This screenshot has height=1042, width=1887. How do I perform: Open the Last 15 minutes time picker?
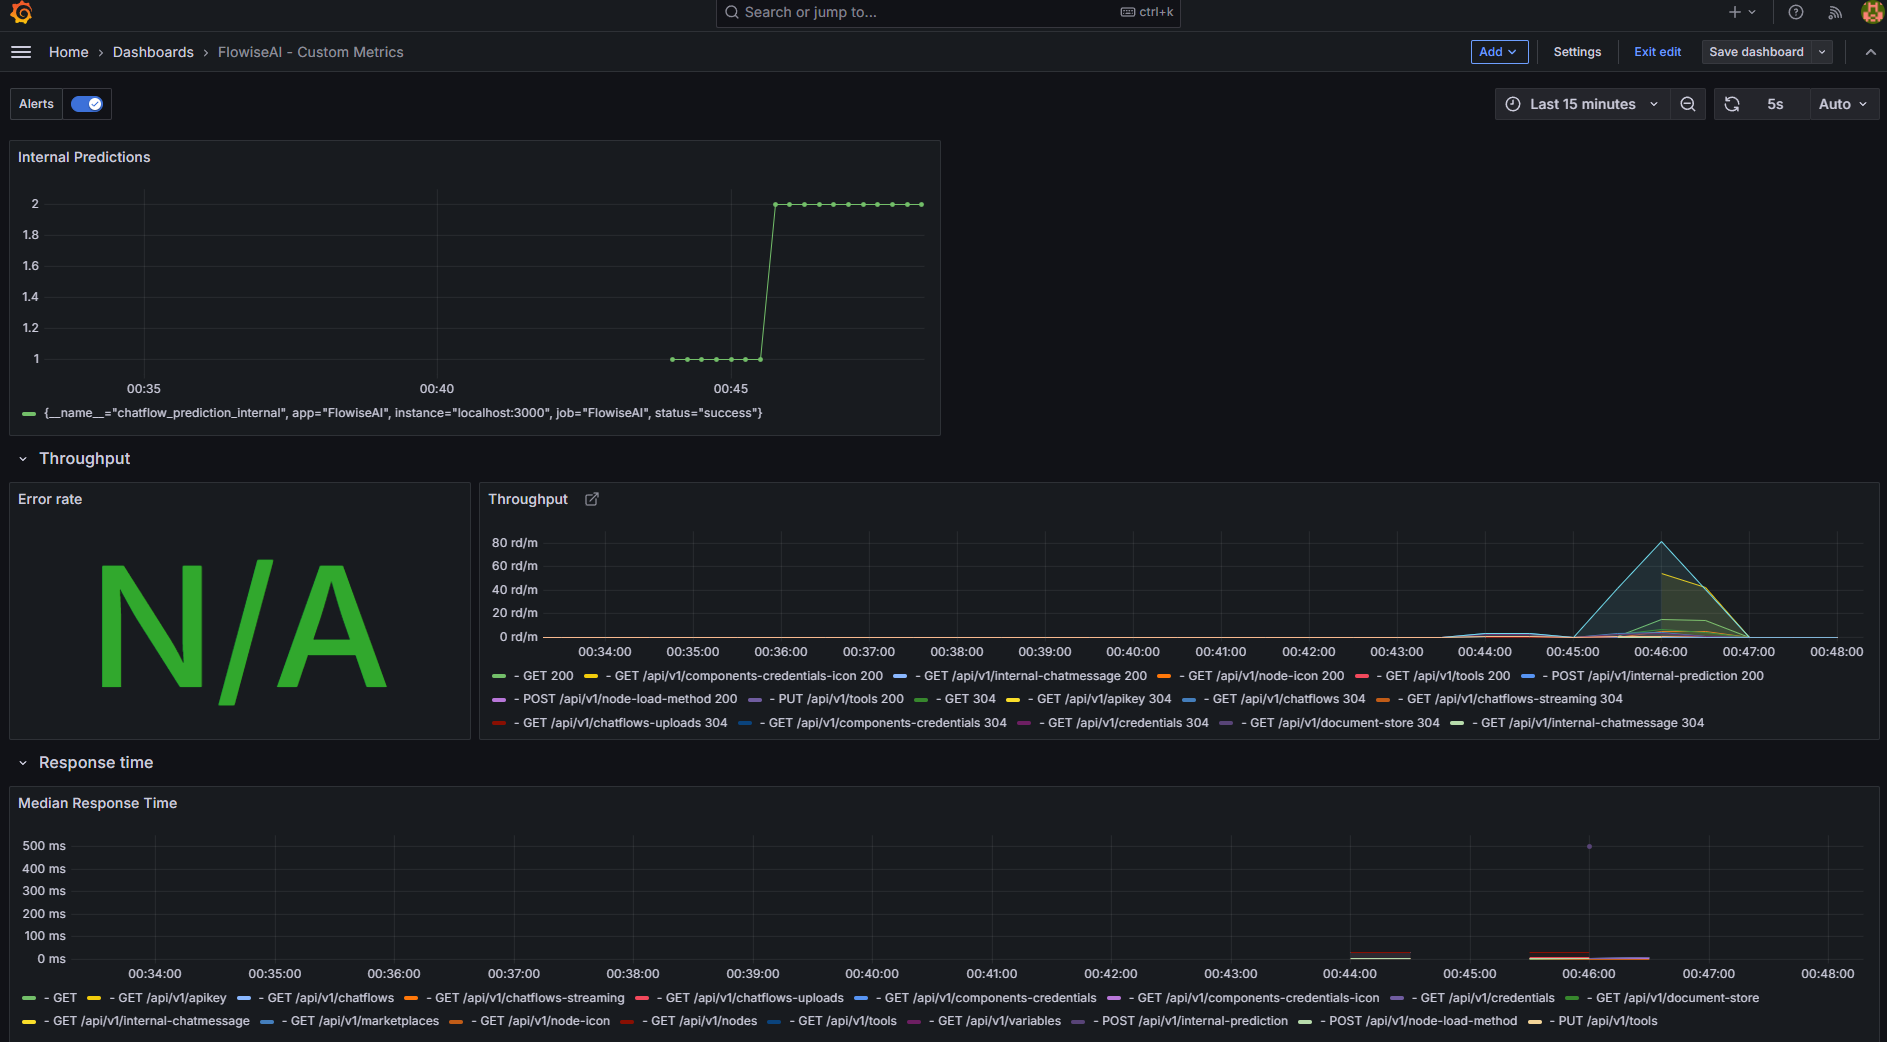1582,104
